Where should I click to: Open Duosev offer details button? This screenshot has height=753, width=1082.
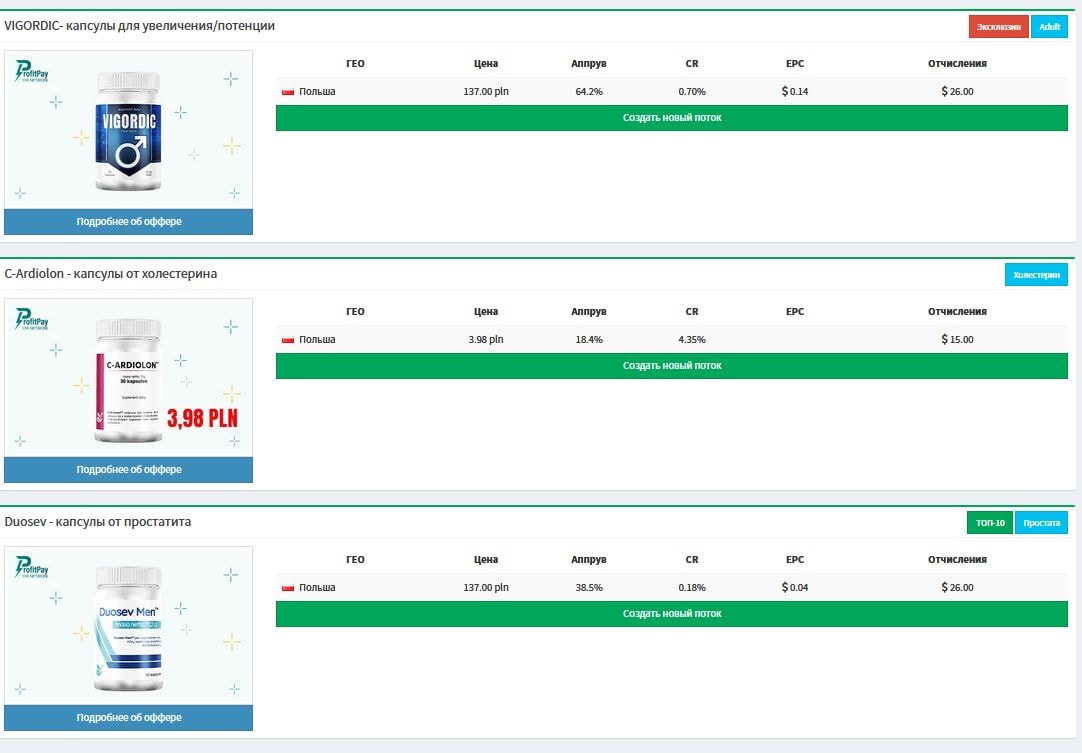click(x=128, y=717)
